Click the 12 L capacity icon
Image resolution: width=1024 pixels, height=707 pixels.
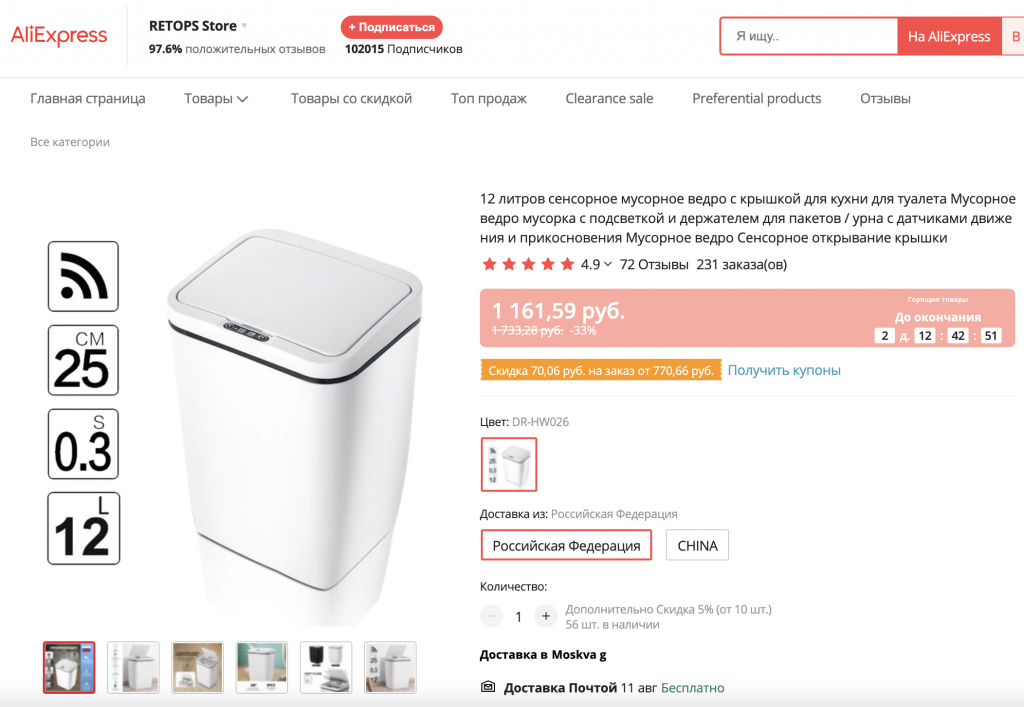83,528
